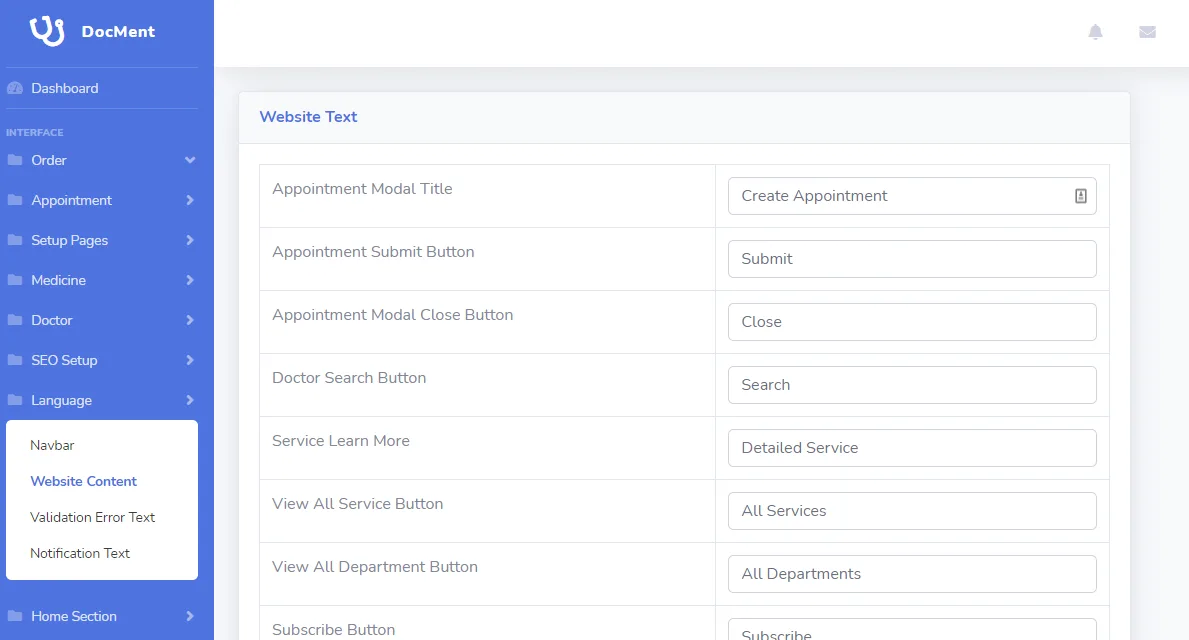The image size is (1189, 640).
Task: Click the Doctor folder icon
Action: [x=15, y=320]
